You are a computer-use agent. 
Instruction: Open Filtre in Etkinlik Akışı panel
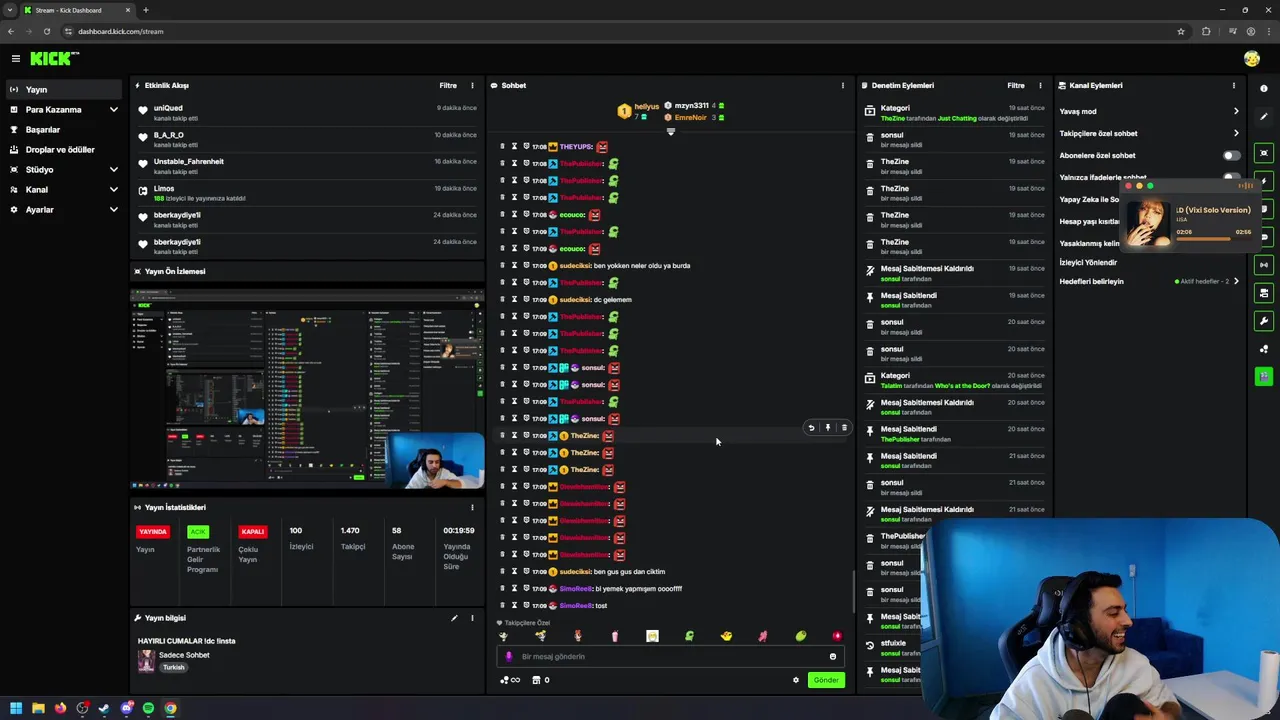(x=448, y=85)
